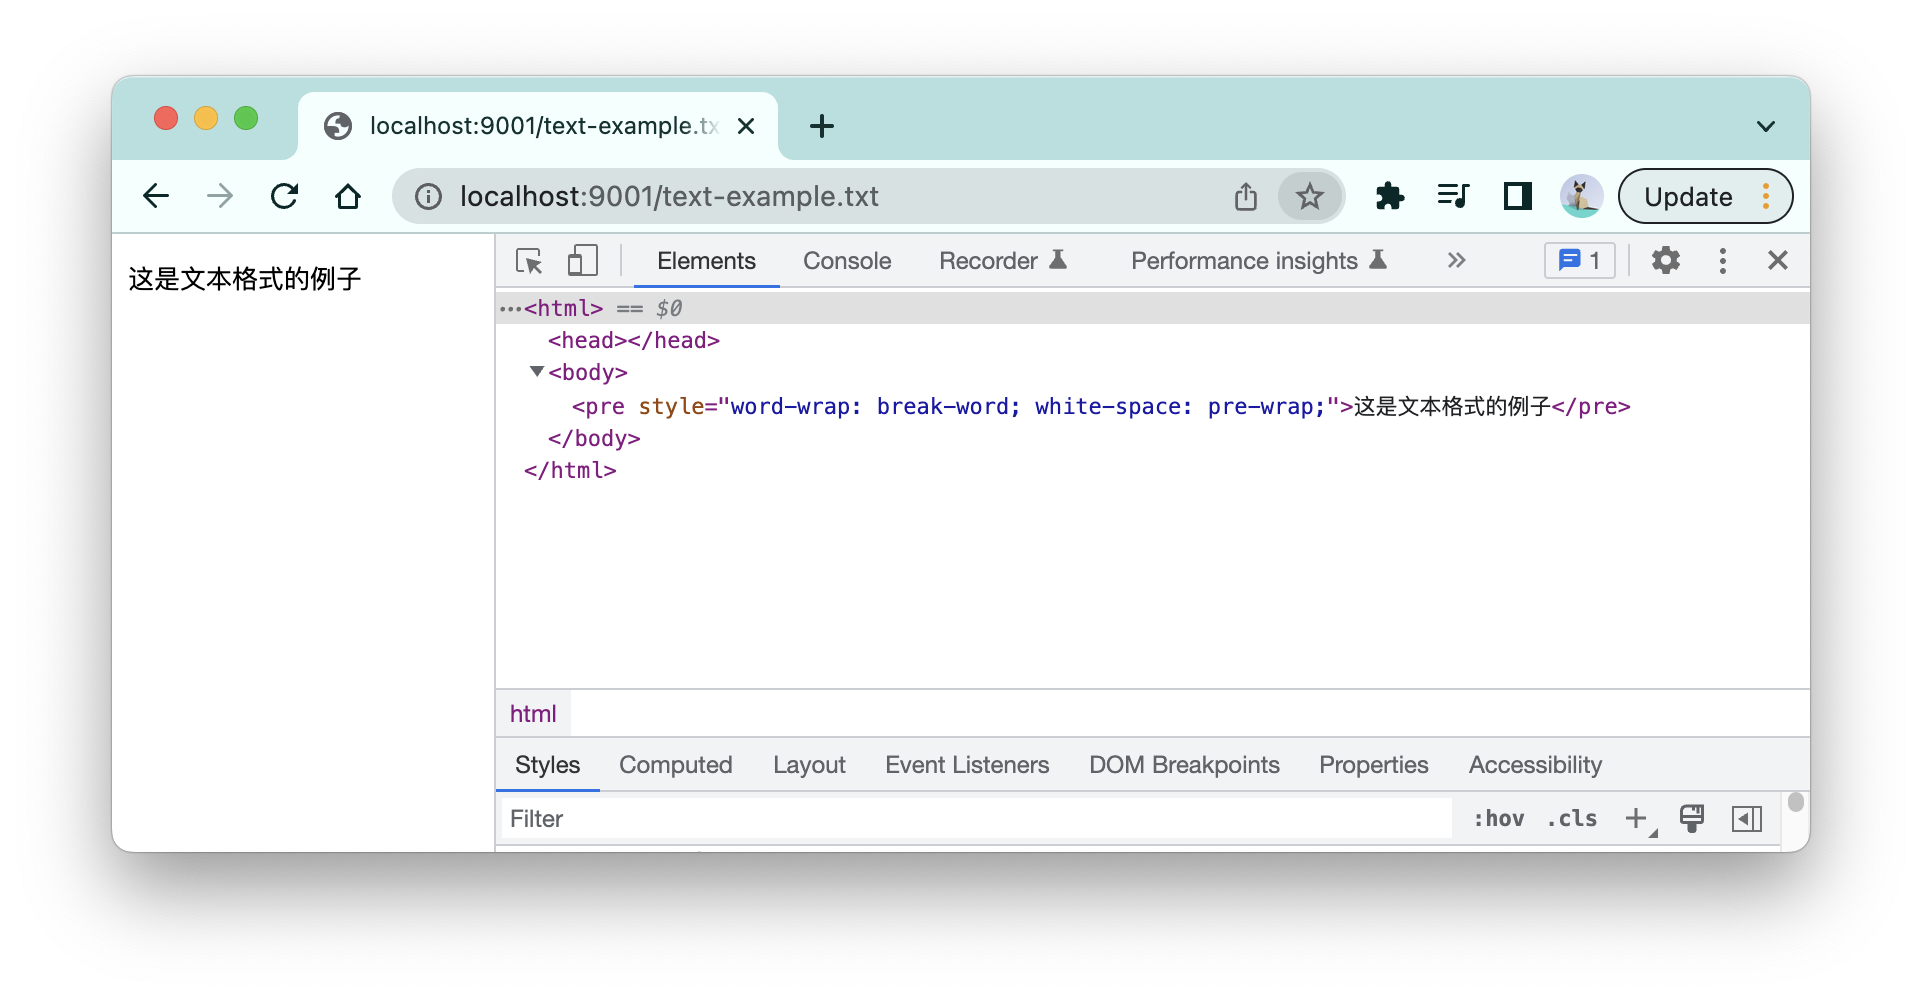Screen dimensions: 1922x1000
Task: Switch to the Elements panel
Action: (x=706, y=261)
